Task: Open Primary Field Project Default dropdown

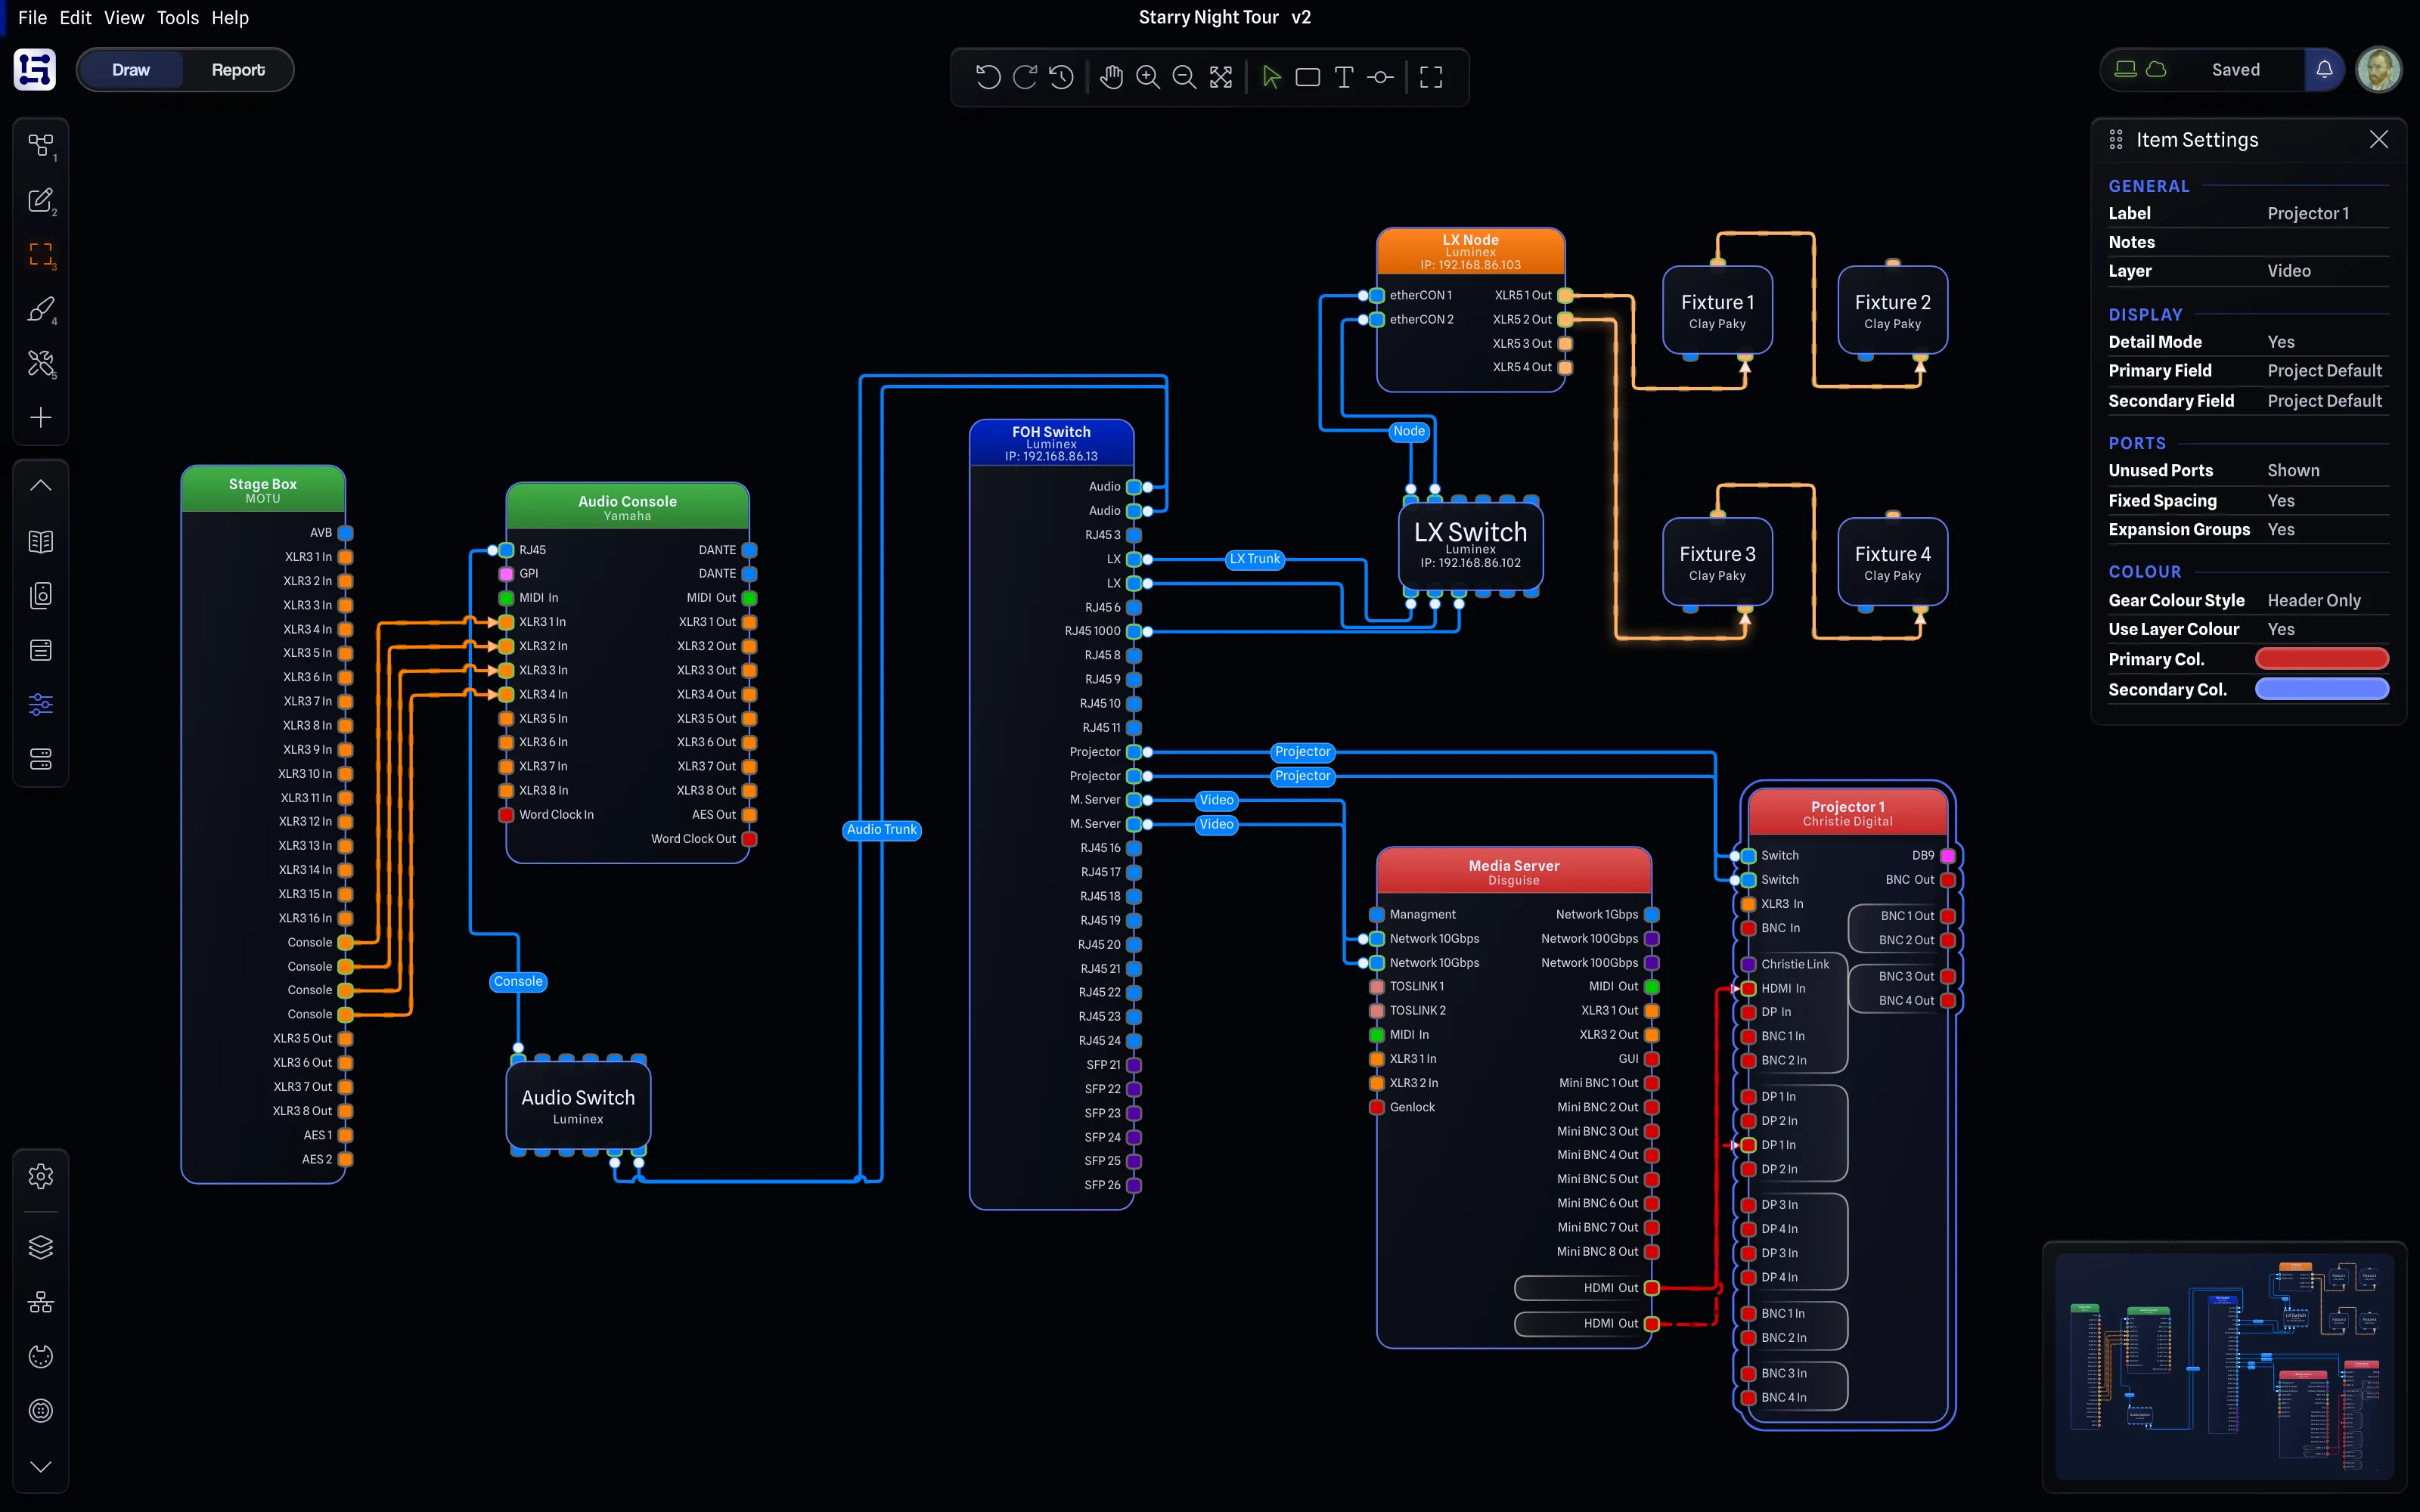Action: pos(2324,371)
